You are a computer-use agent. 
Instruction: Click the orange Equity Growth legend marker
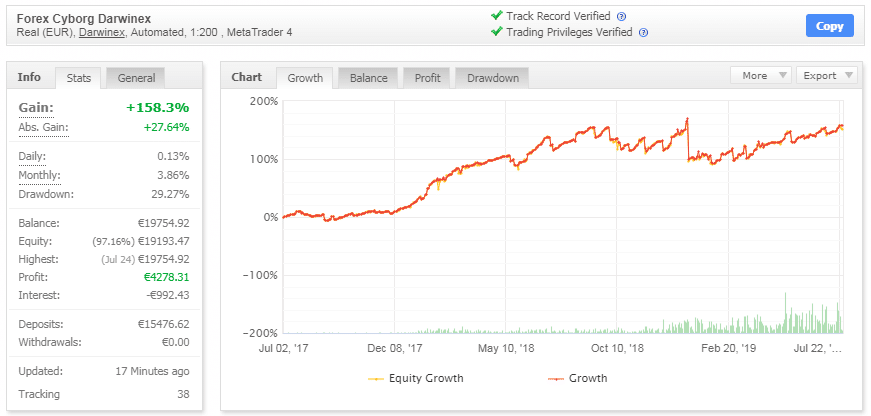pos(377,379)
